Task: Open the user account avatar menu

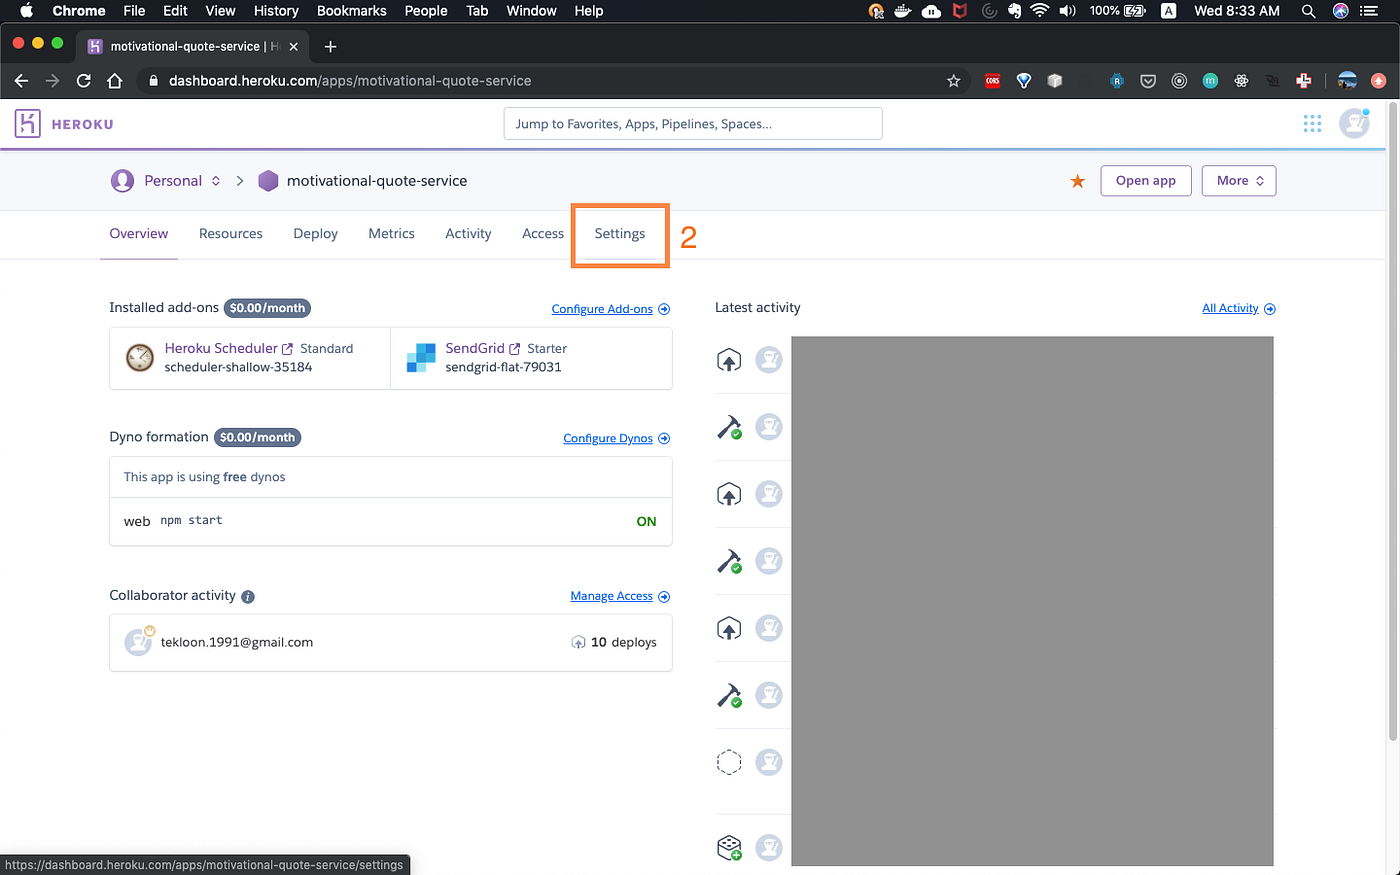Action: (x=1354, y=124)
